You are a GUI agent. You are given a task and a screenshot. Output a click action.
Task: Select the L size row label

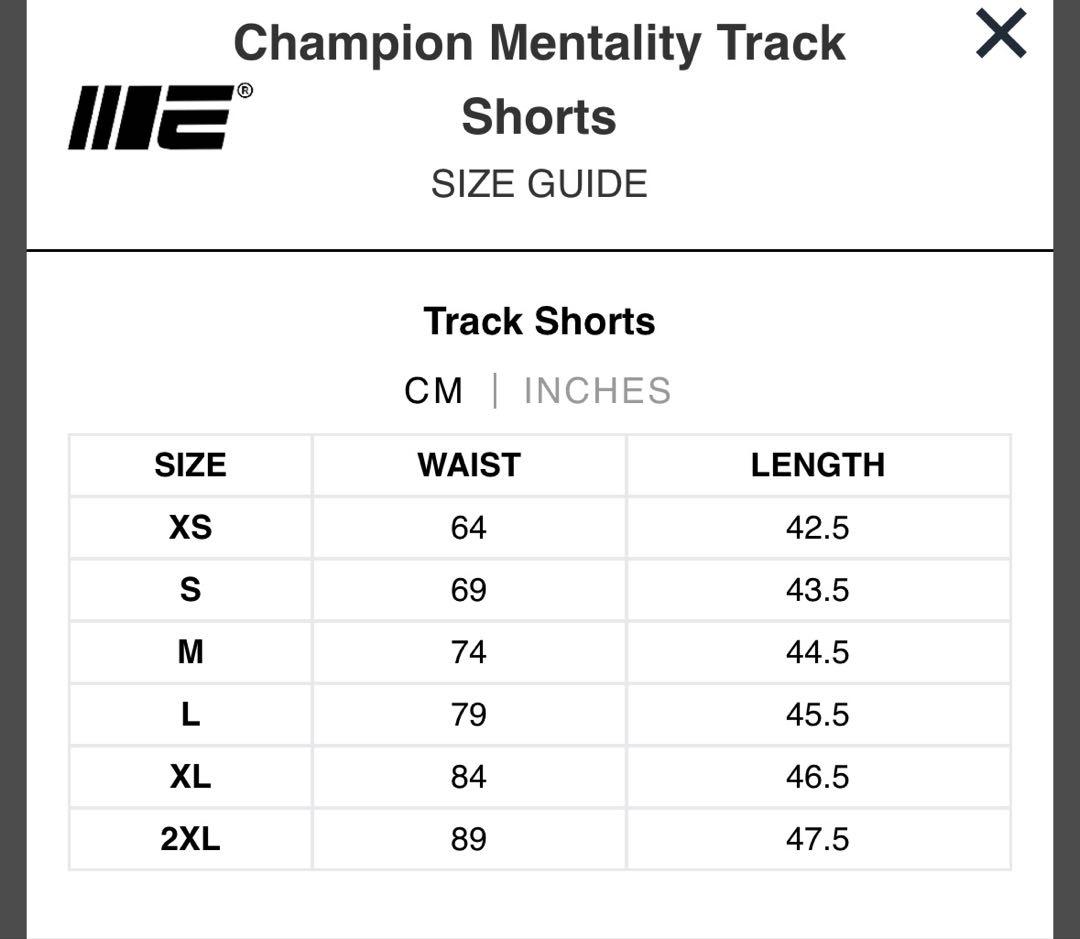190,714
